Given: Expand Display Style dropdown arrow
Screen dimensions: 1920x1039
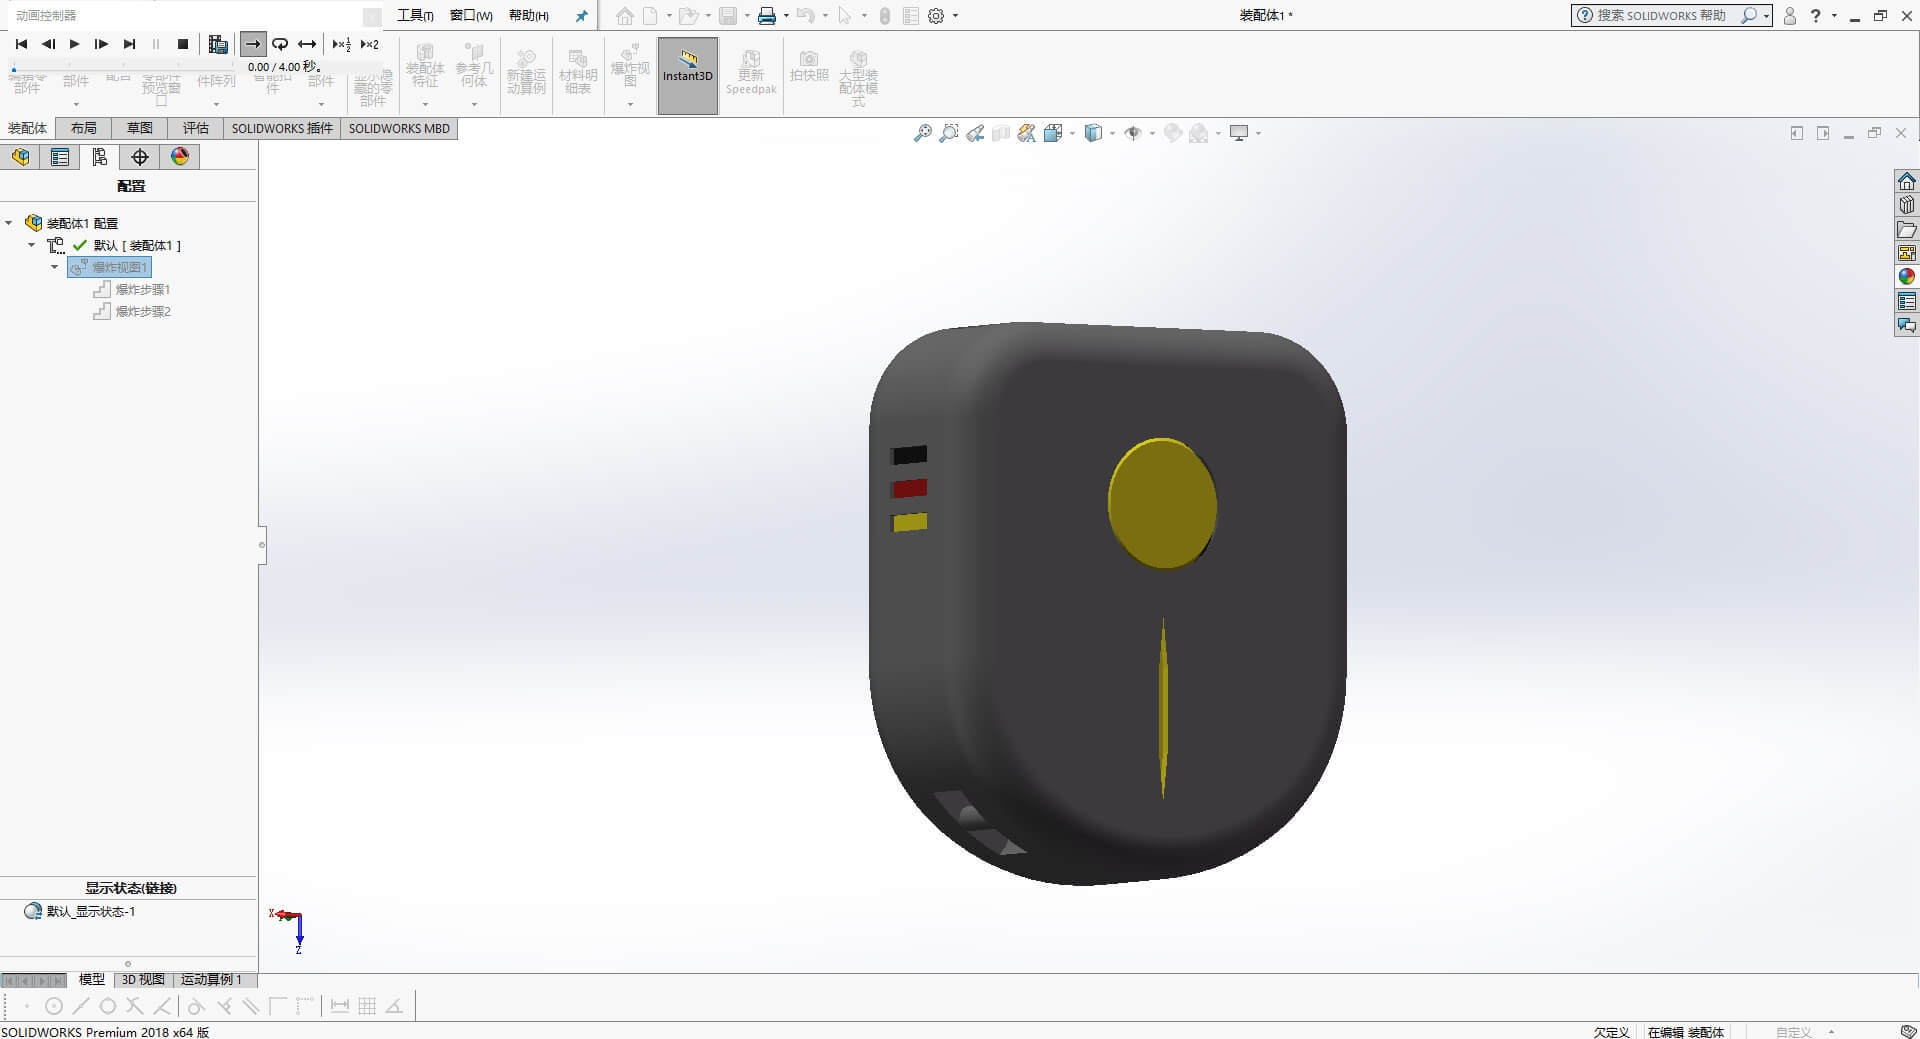Looking at the screenshot, I should point(1112,133).
